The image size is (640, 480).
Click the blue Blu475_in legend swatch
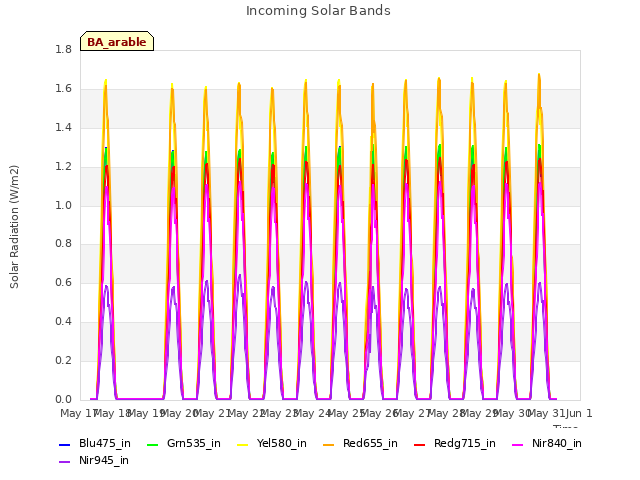(x=65, y=444)
